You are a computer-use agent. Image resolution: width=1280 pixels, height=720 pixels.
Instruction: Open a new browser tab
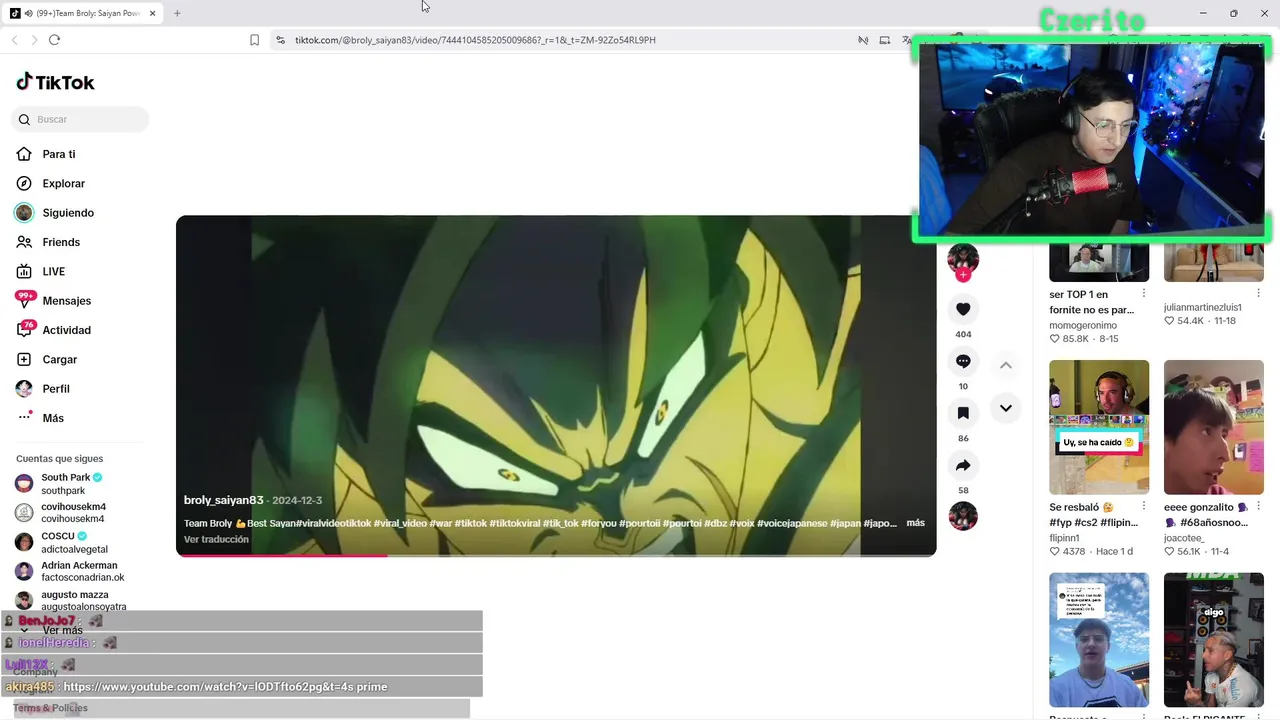(177, 13)
